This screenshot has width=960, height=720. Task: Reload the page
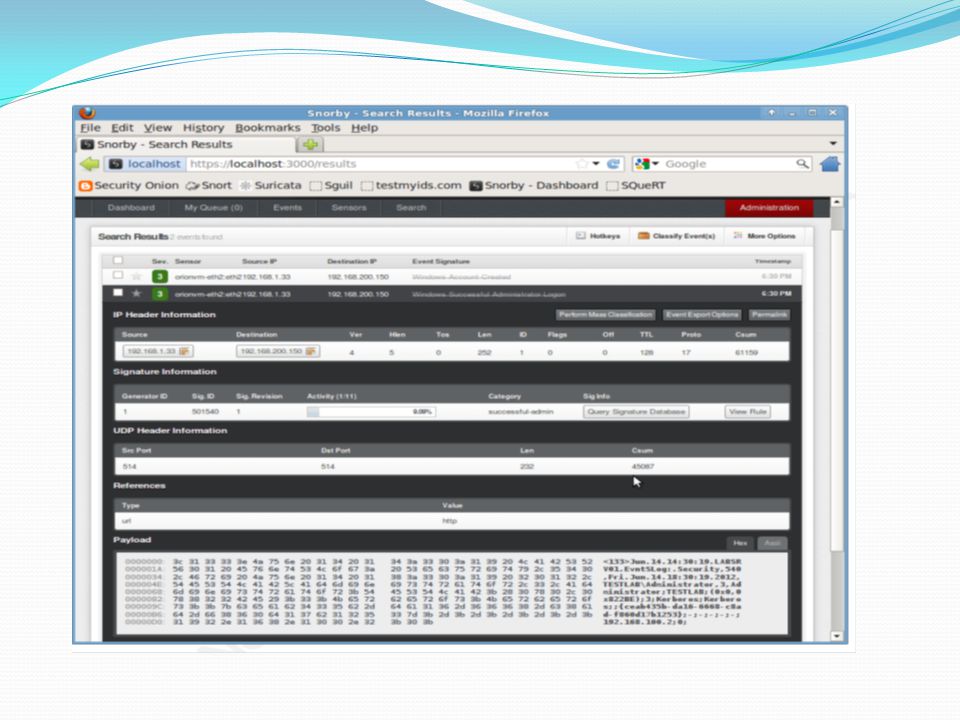pos(613,163)
